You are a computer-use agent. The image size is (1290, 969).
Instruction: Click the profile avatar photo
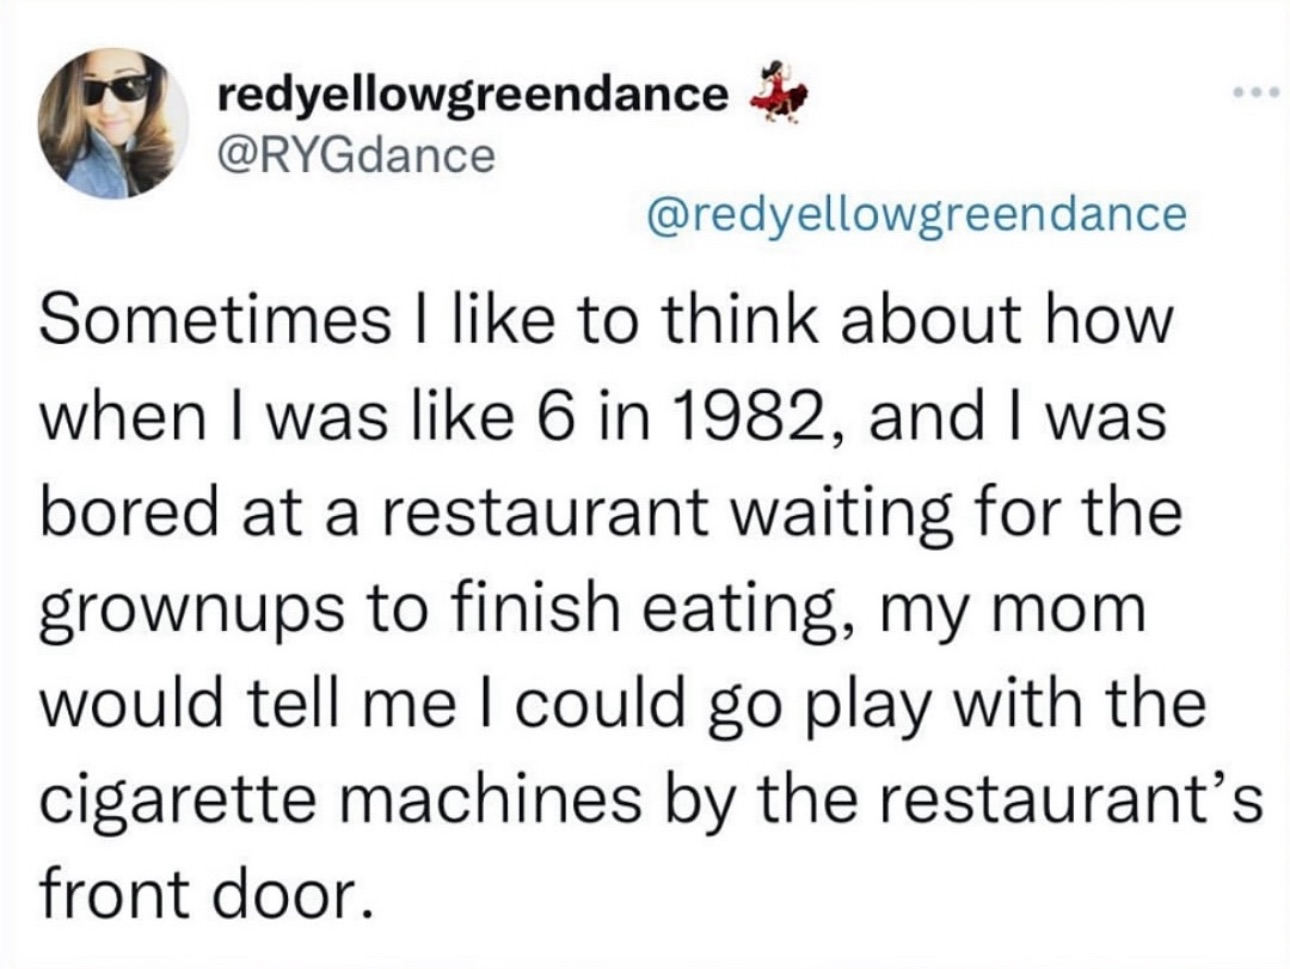(113, 122)
